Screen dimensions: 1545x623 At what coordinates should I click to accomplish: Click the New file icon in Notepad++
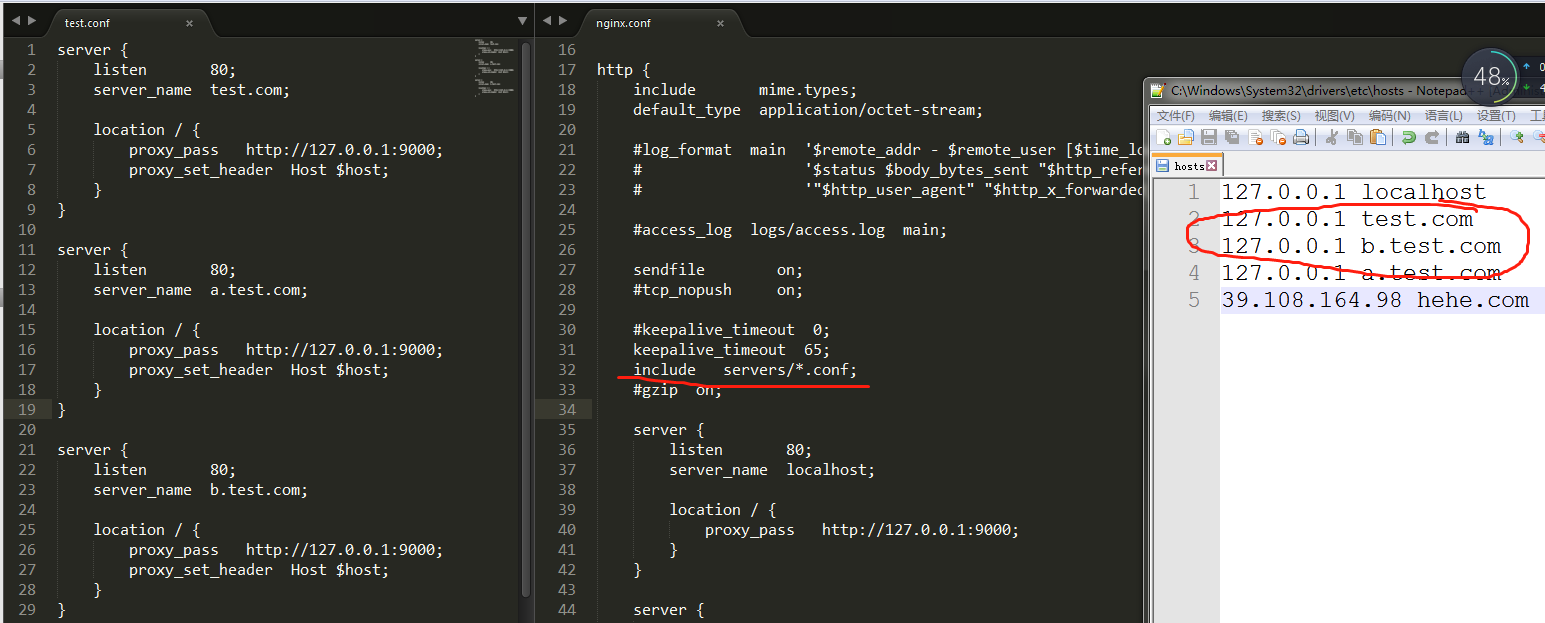tap(1163, 137)
